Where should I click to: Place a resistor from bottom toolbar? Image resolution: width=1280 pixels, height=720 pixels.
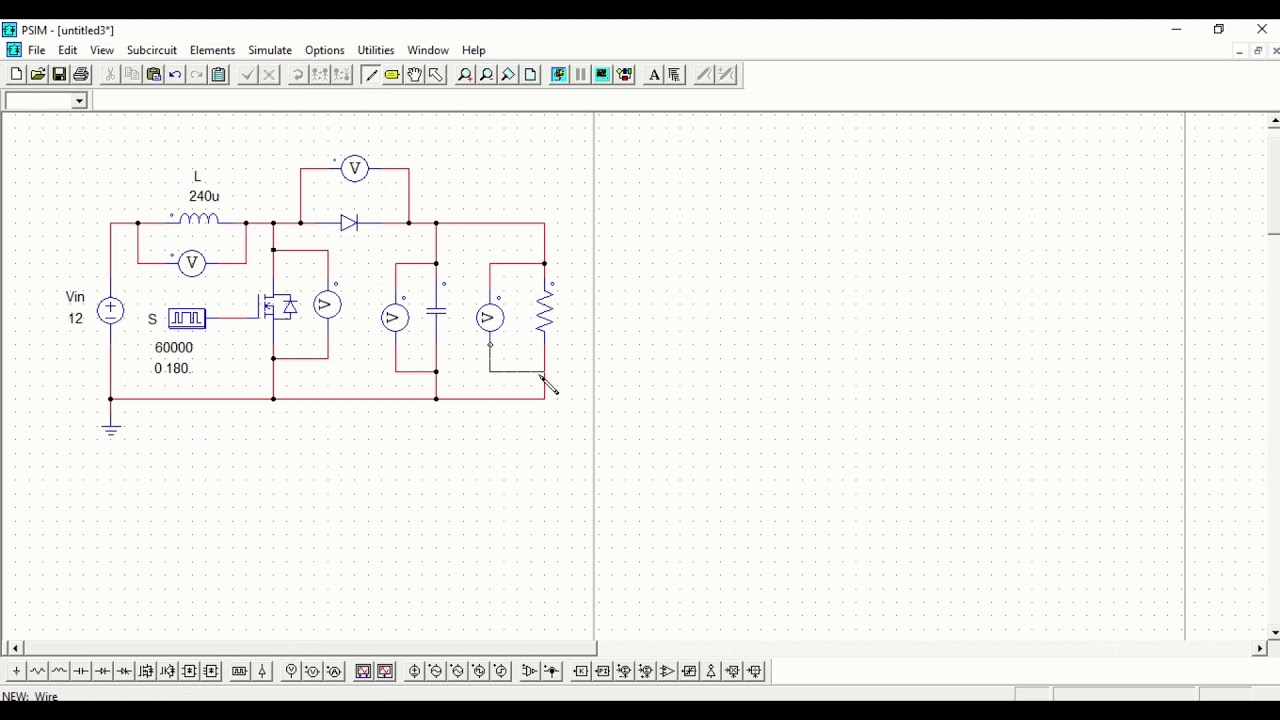pos(38,671)
